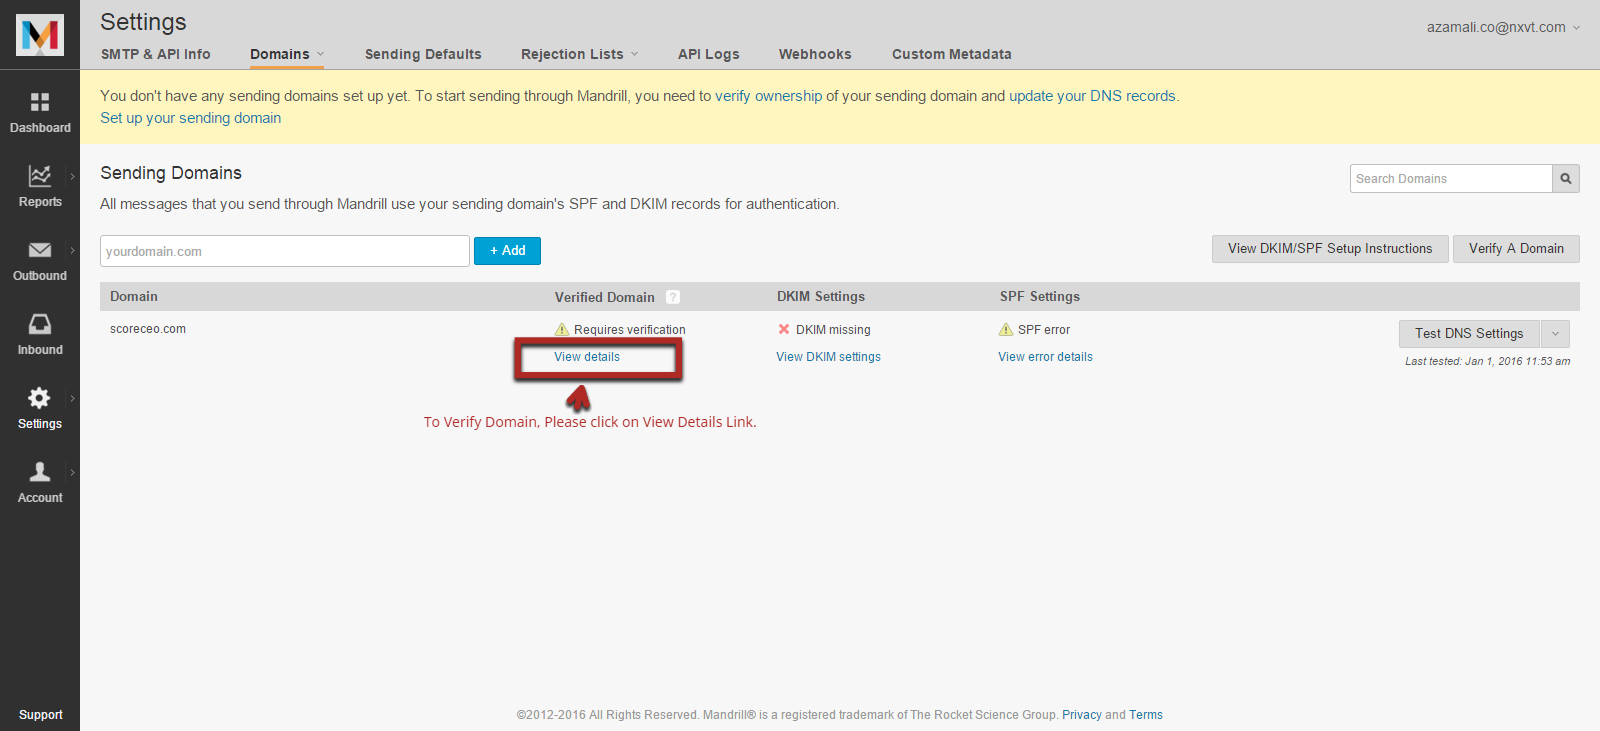Expand the Account sidebar chevron

click(x=72, y=472)
